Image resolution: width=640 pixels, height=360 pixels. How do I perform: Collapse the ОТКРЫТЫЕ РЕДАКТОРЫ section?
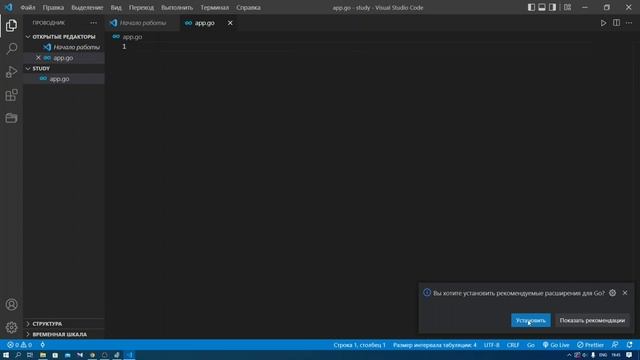click(64, 37)
